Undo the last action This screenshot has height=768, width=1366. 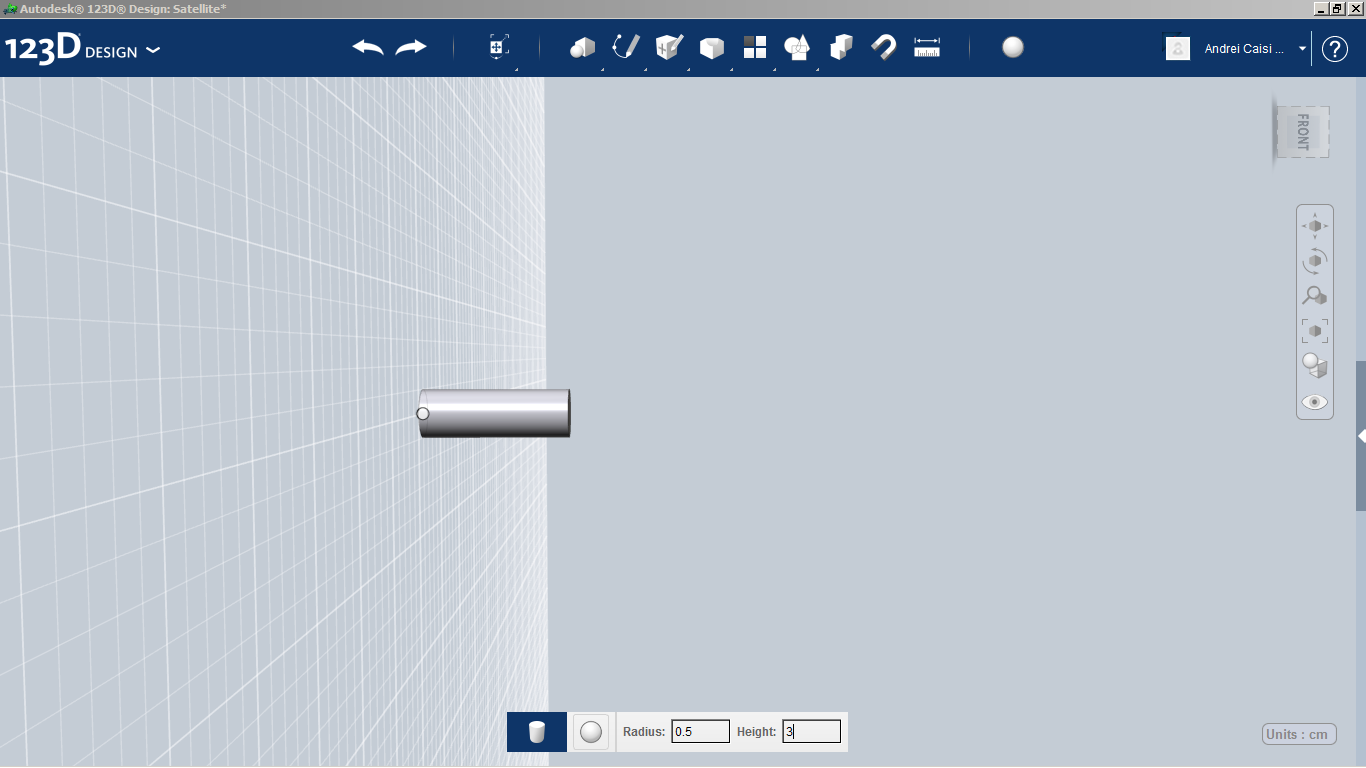click(x=368, y=47)
